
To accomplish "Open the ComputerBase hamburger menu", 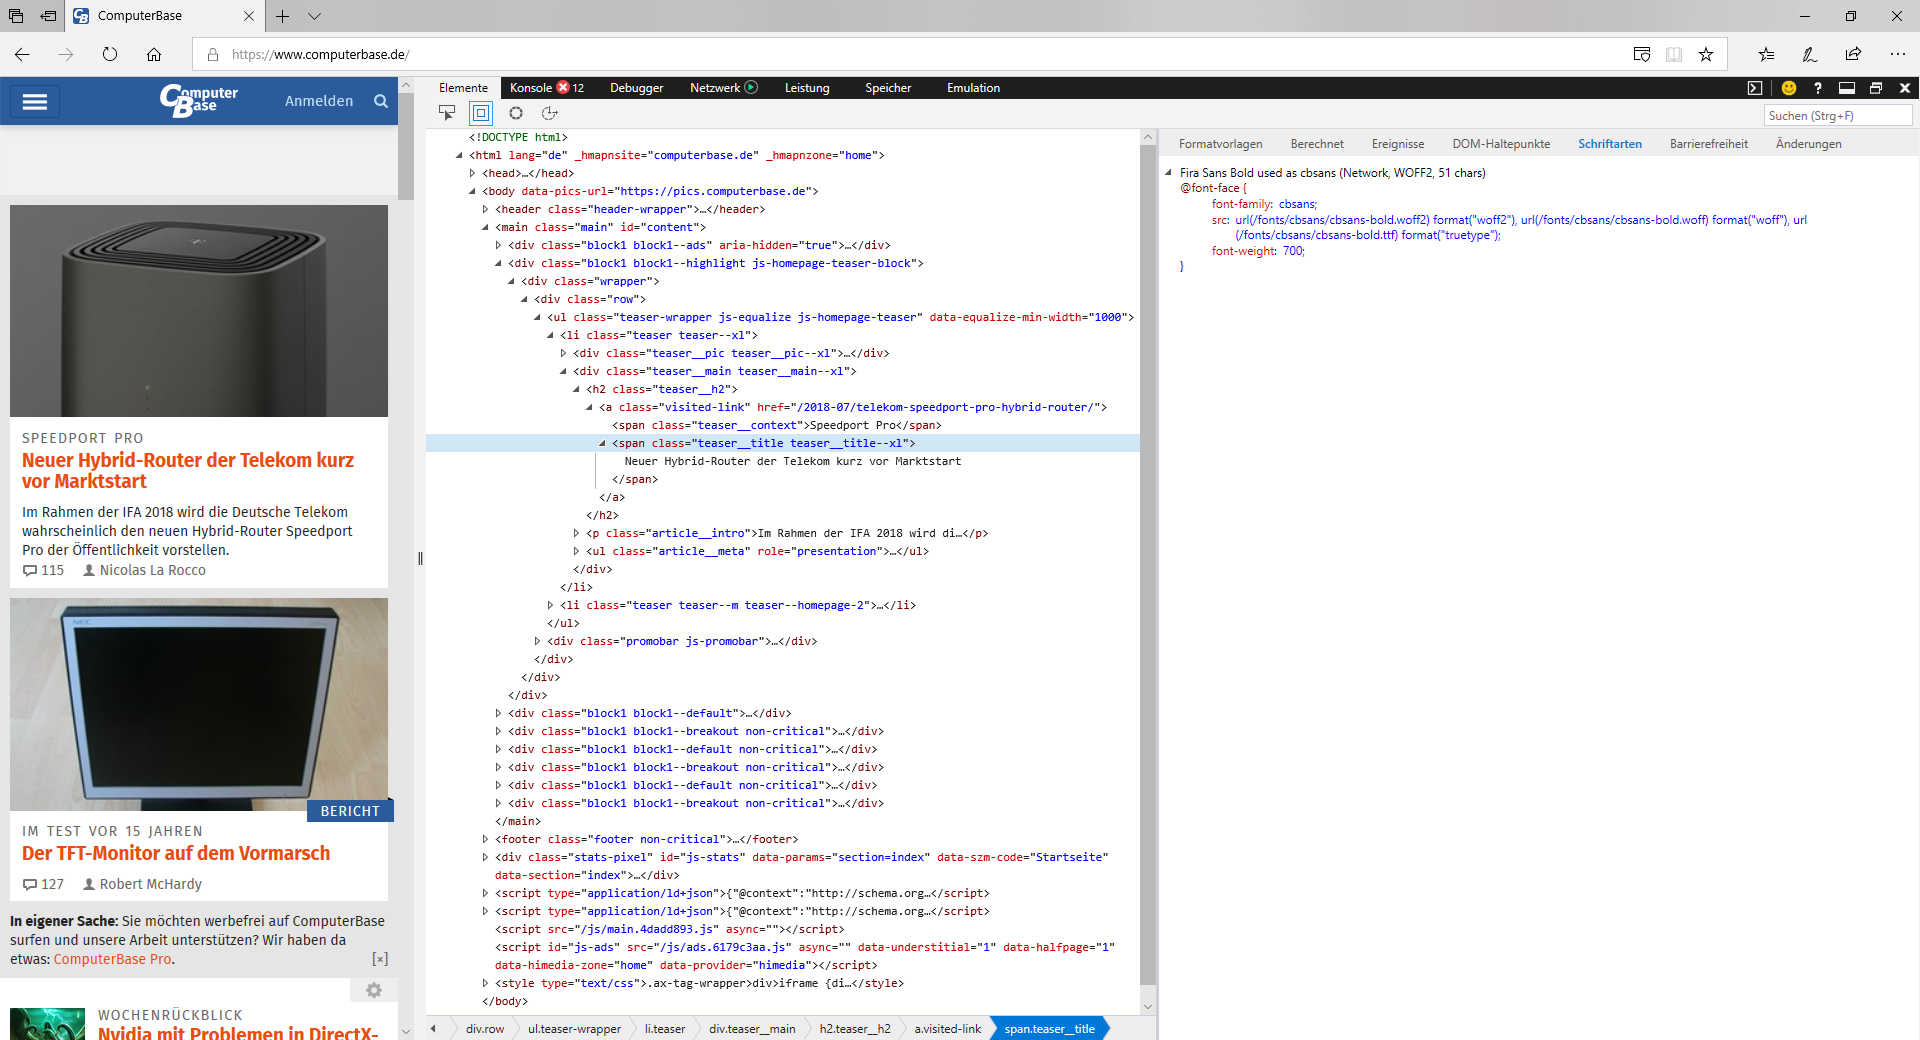I will point(35,101).
